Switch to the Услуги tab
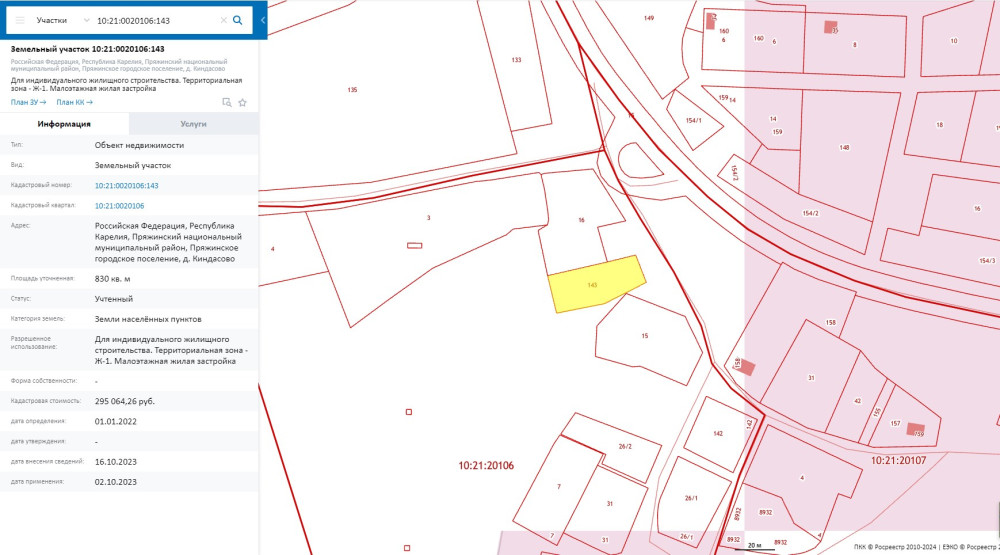 pyautogui.click(x=193, y=124)
